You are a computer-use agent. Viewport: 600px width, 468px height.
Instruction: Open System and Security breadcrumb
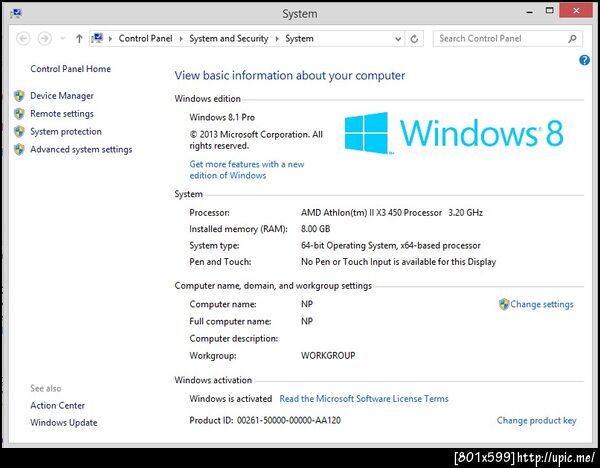229,39
